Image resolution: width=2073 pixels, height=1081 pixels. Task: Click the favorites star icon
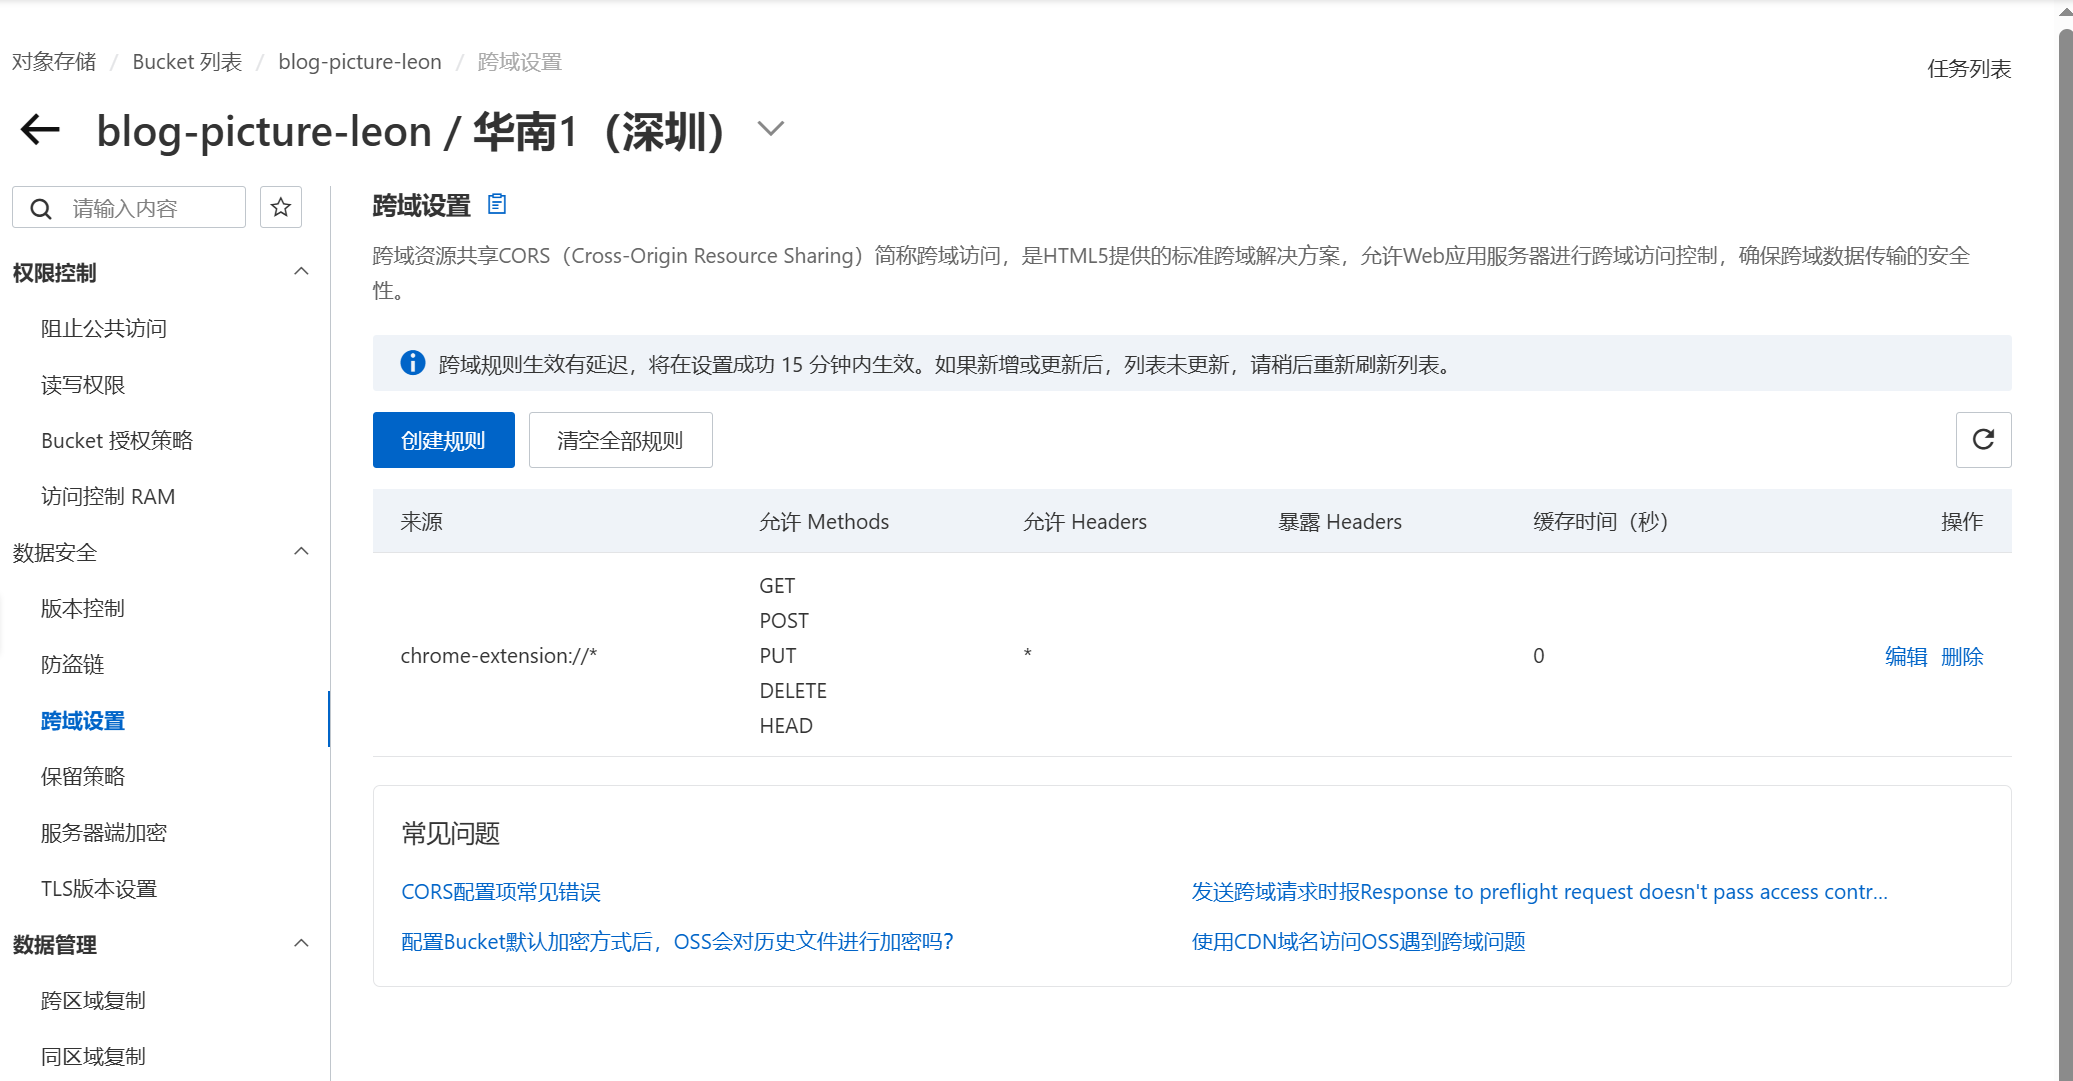[x=281, y=207]
